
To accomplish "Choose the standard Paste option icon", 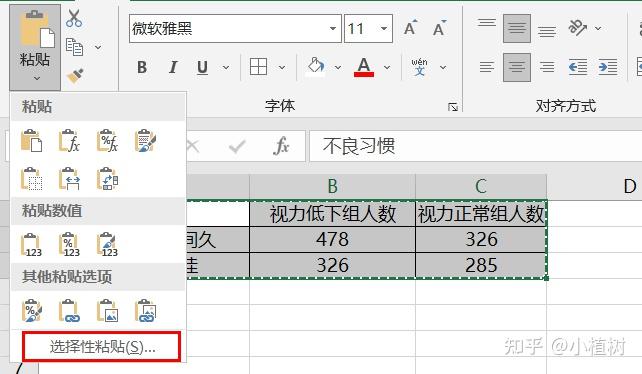I will pyautogui.click(x=32, y=141).
